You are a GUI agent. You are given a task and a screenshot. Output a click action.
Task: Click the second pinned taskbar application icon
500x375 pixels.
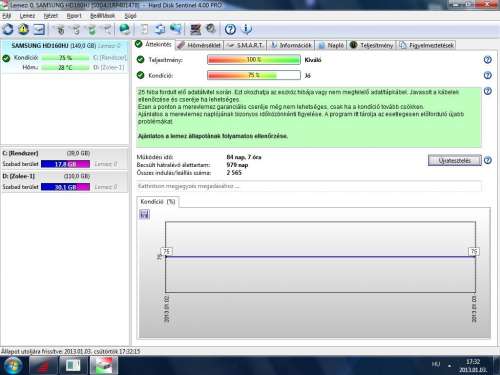point(73,365)
